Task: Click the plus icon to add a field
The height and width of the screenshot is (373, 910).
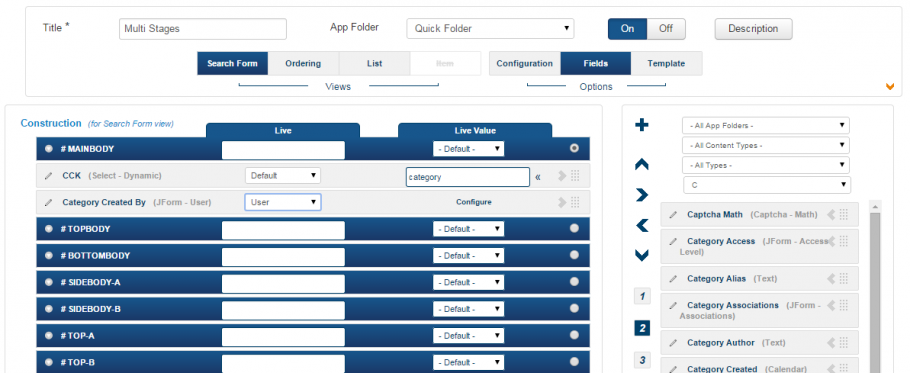Action: pos(642,125)
